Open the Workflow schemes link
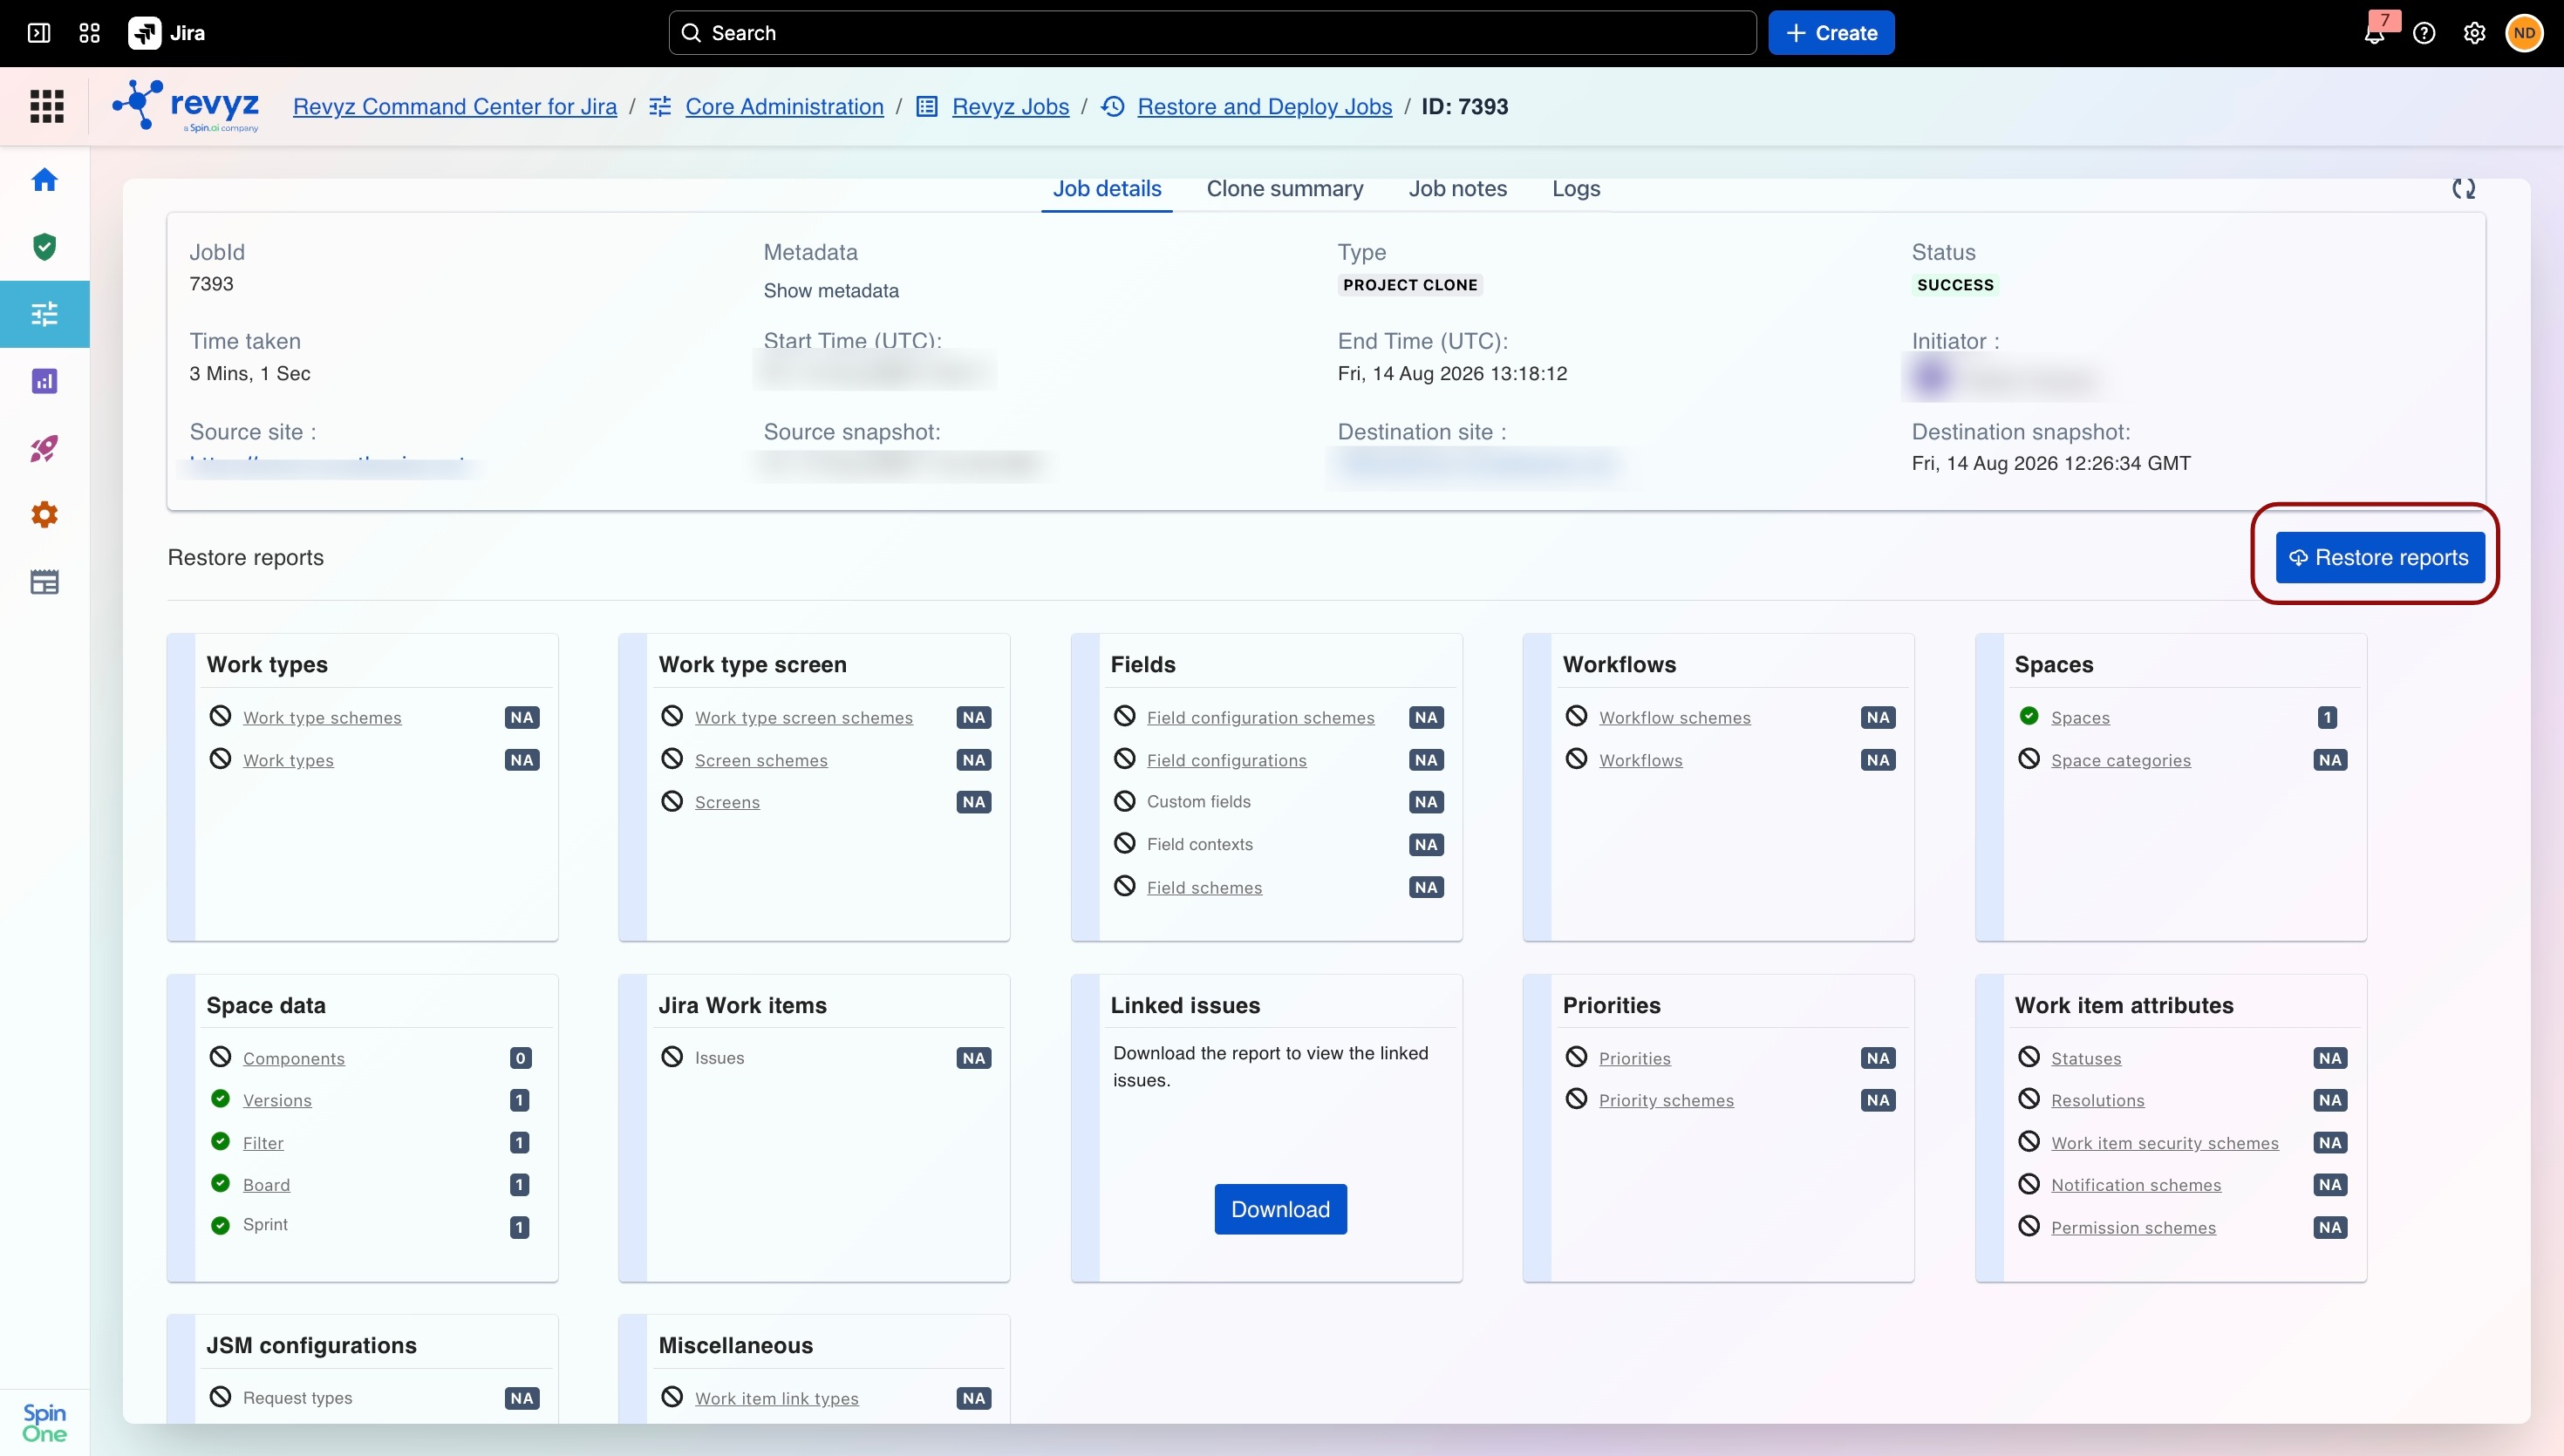2564x1456 pixels. pos(1675,718)
